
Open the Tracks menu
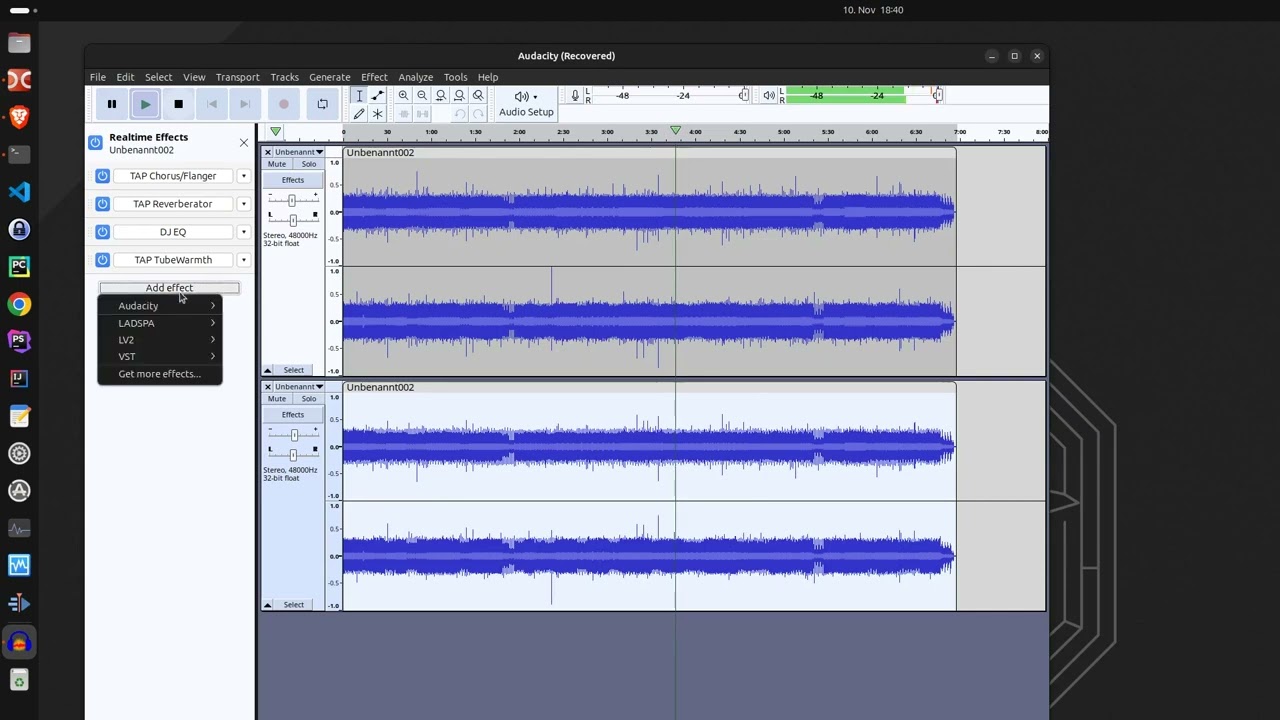(x=284, y=77)
